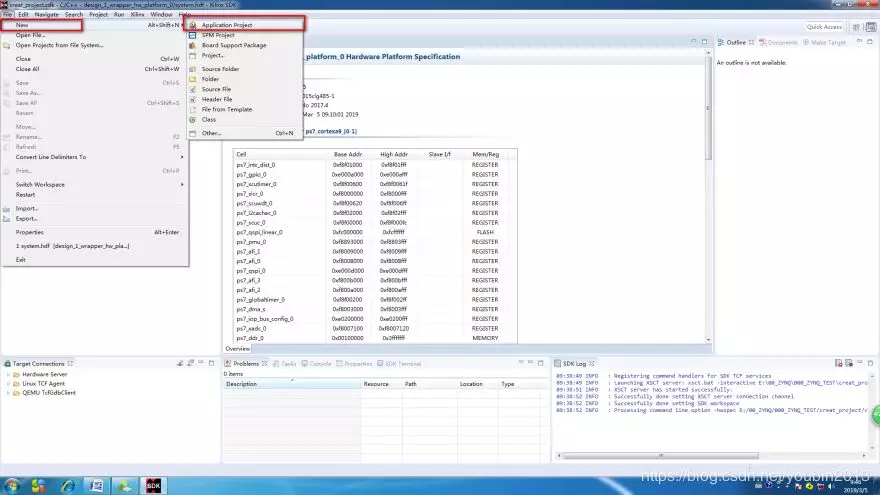Click the Source Folder icon in submenu

click(192, 69)
